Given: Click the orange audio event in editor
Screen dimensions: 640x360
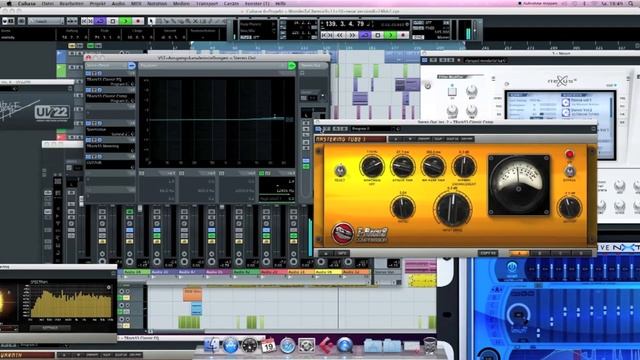Looking at the screenshot, I should [x=192, y=294].
